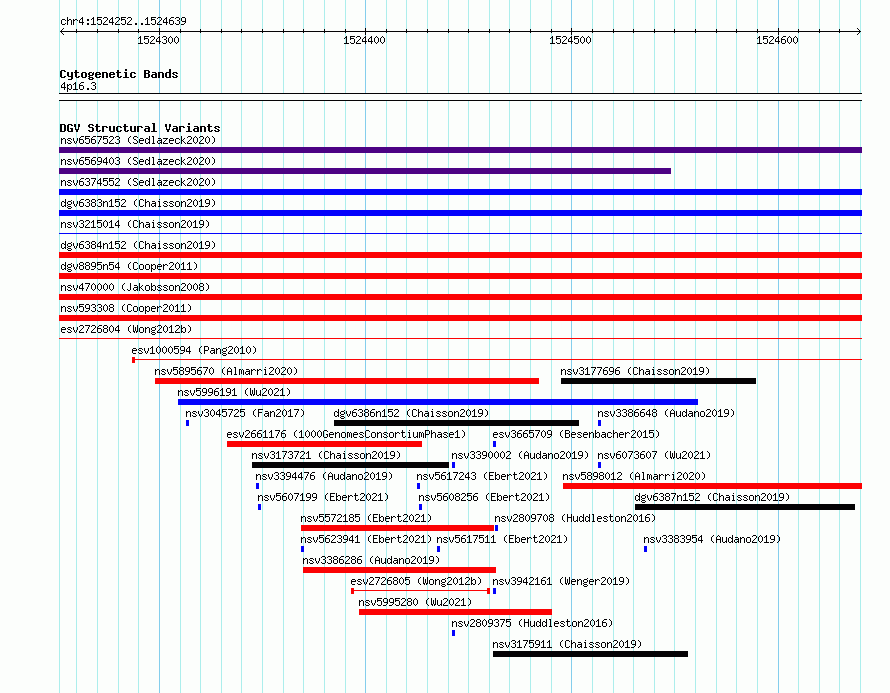
Task: Click the nsv5895670 red variant bar
Action: 347,381
